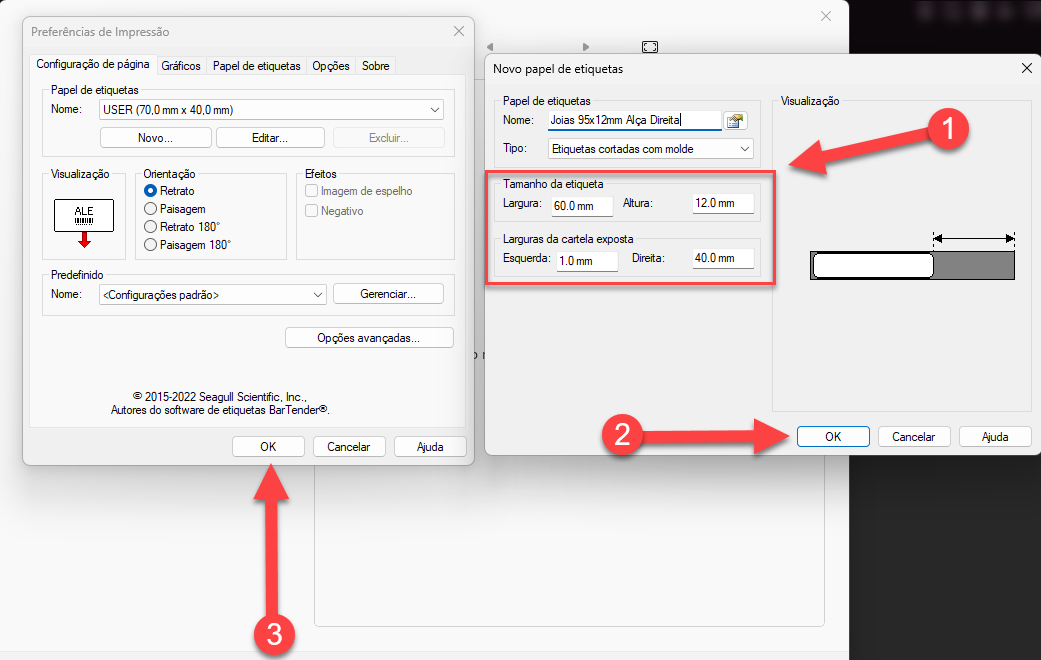The image size is (1041, 660).
Task: Confirm OK in Novo papel de etiquetas
Action: 833,436
